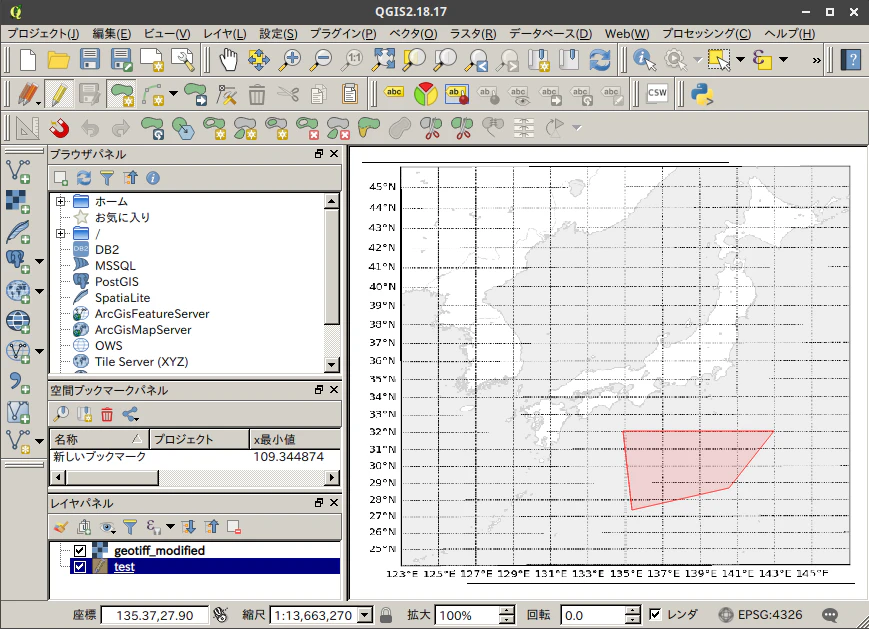The height and width of the screenshot is (629, 869).
Task: Open the Python console
Action: pos(702,94)
